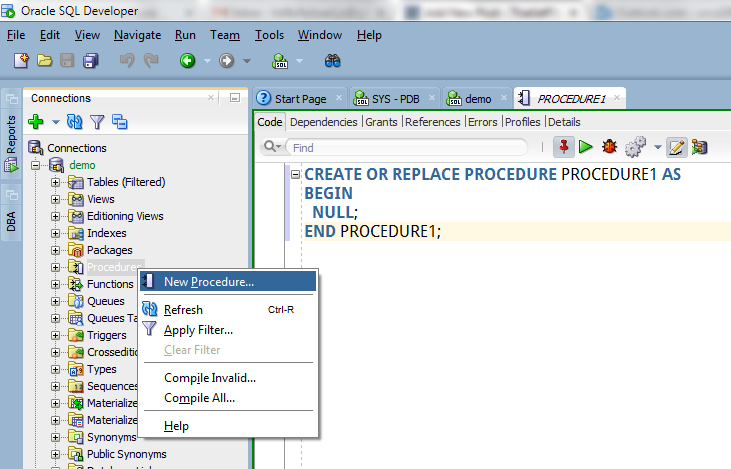
Task: Select the Triggers tree item
Action: pos(107,335)
